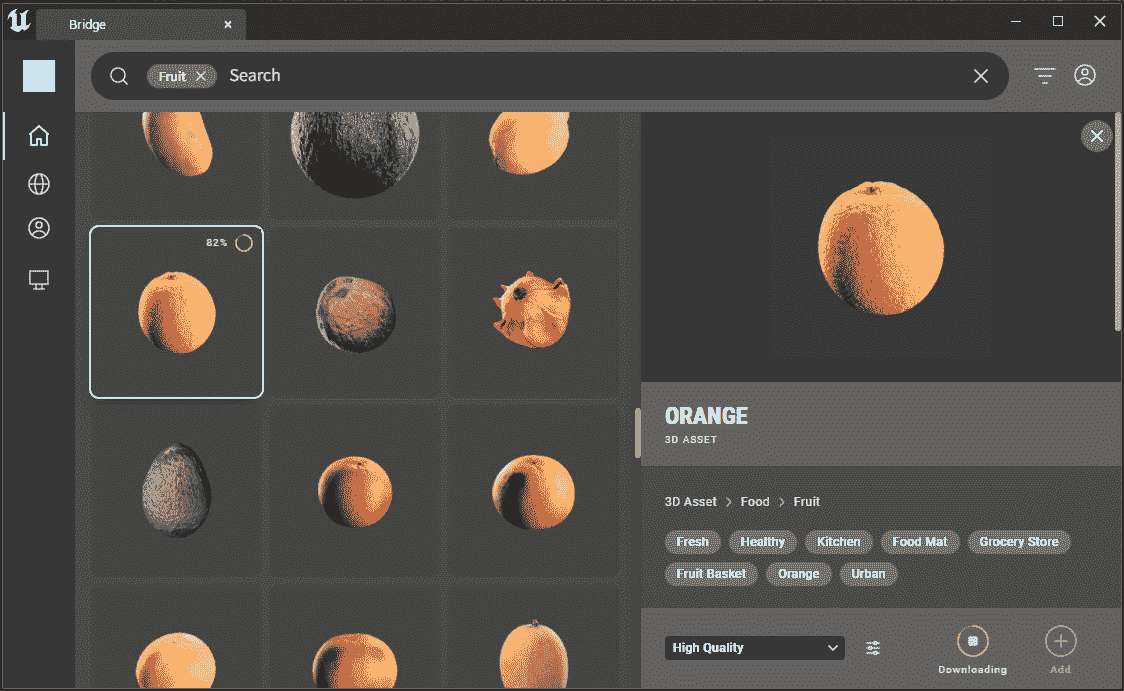This screenshot has height=691, width=1124.
Task: Click the magnifying glass search icon
Action: point(118,75)
